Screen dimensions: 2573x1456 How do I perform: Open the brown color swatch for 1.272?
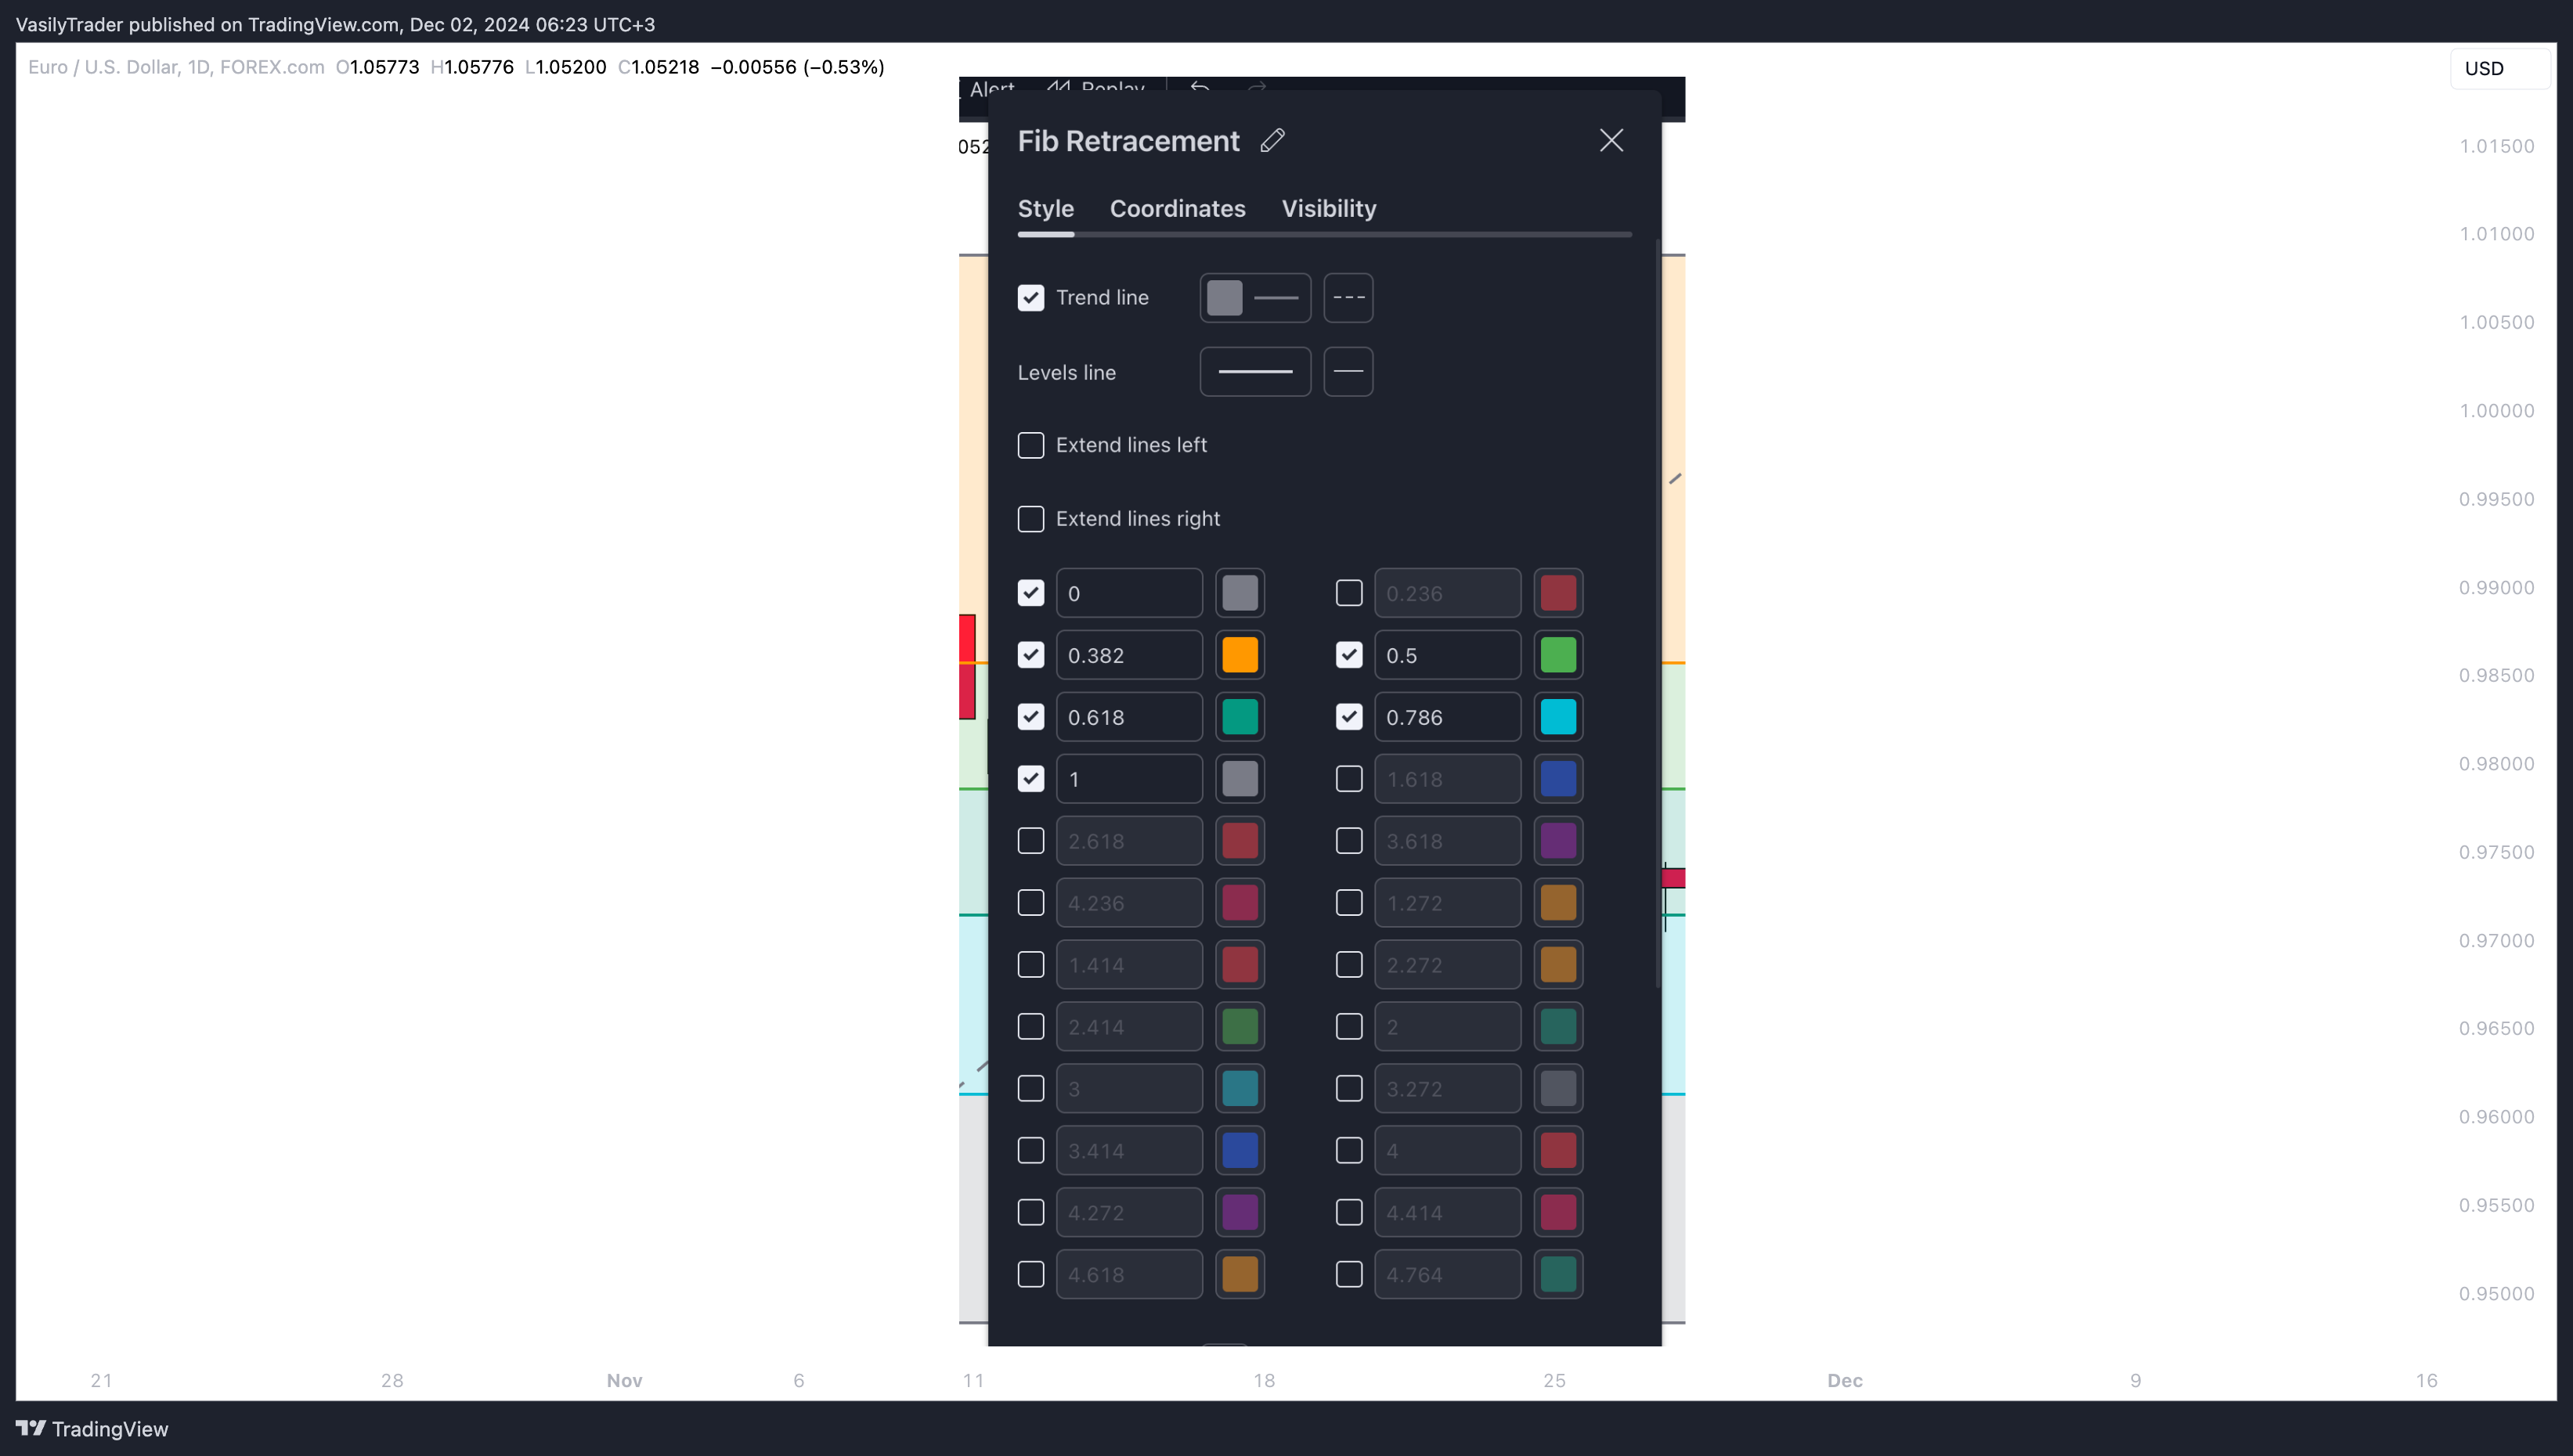pyautogui.click(x=1558, y=903)
